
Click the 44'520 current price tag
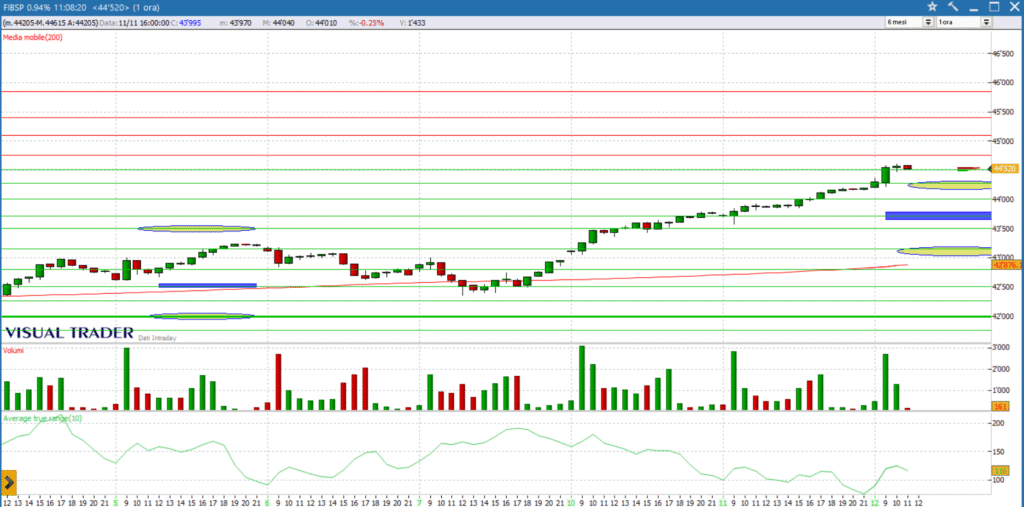click(x=1004, y=169)
